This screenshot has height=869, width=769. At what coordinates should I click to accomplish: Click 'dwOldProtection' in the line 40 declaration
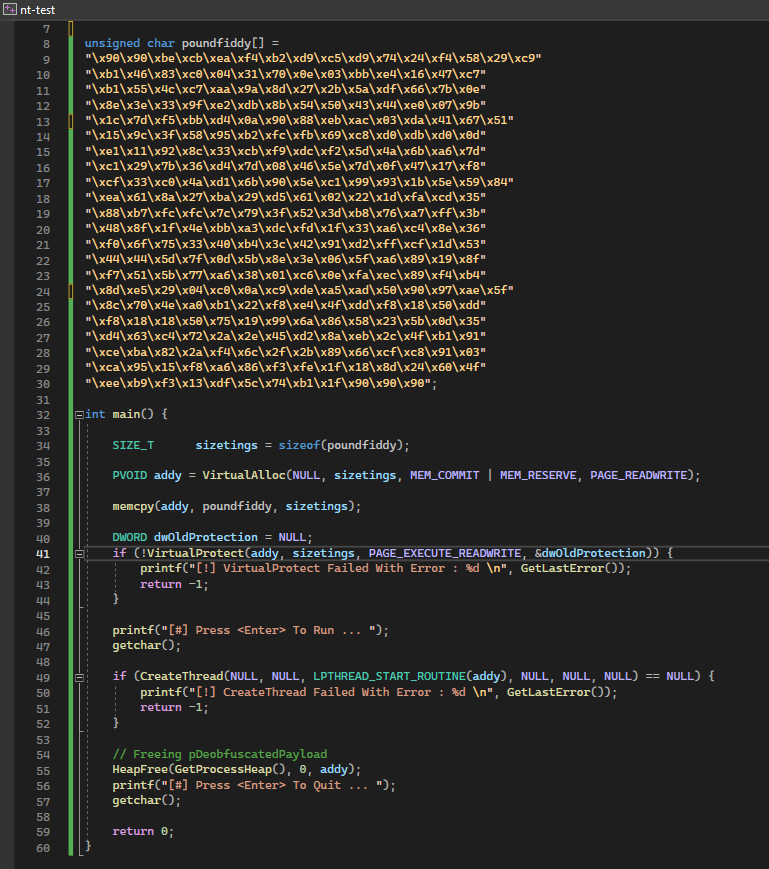pos(206,537)
